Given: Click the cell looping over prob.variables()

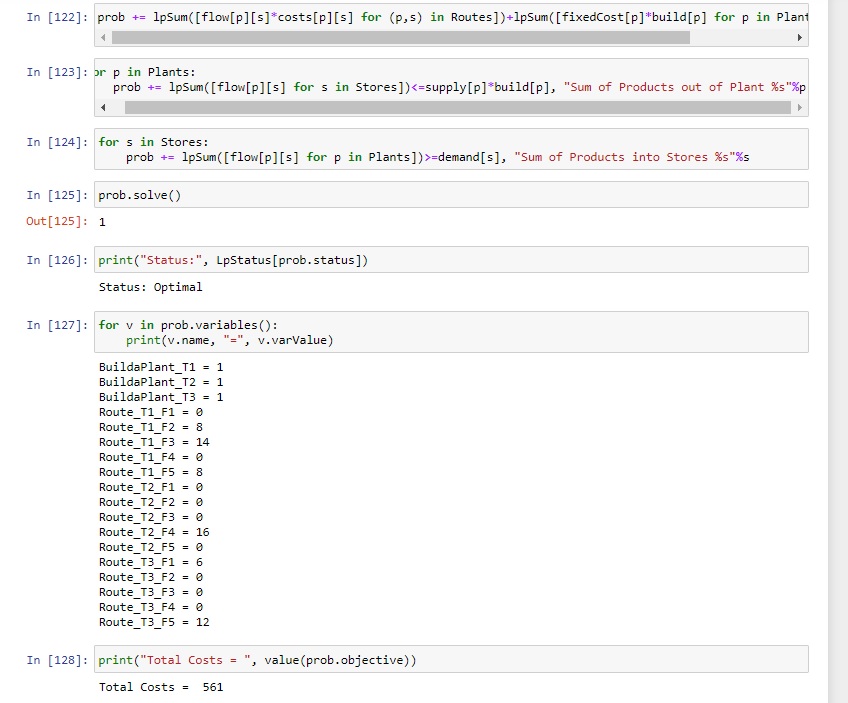Looking at the screenshot, I should point(451,332).
